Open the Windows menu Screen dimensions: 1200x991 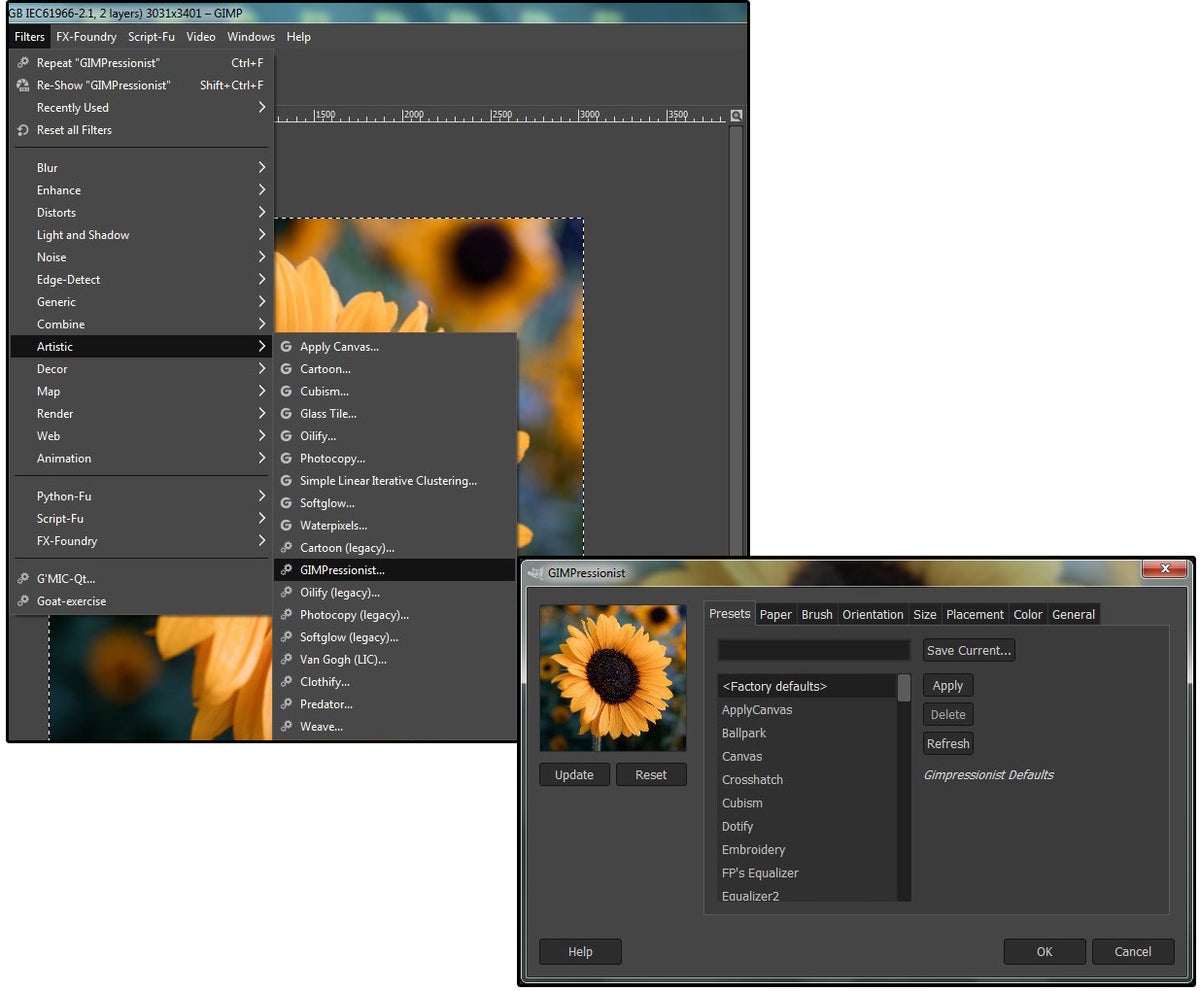(x=251, y=37)
